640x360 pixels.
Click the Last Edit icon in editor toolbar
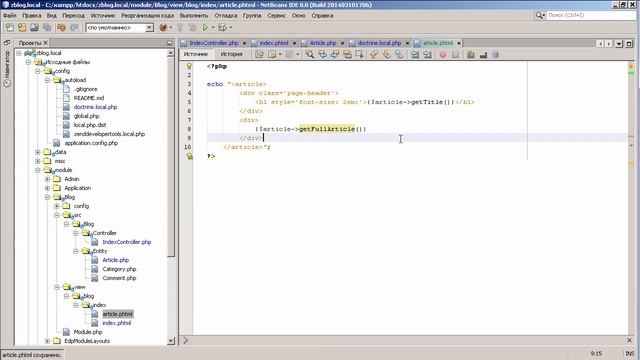(259, 54)
